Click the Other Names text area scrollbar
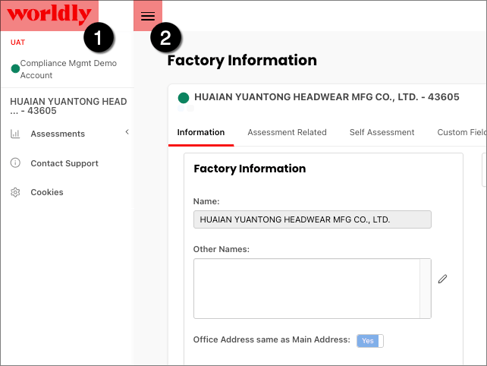 (x=425, y=288)
